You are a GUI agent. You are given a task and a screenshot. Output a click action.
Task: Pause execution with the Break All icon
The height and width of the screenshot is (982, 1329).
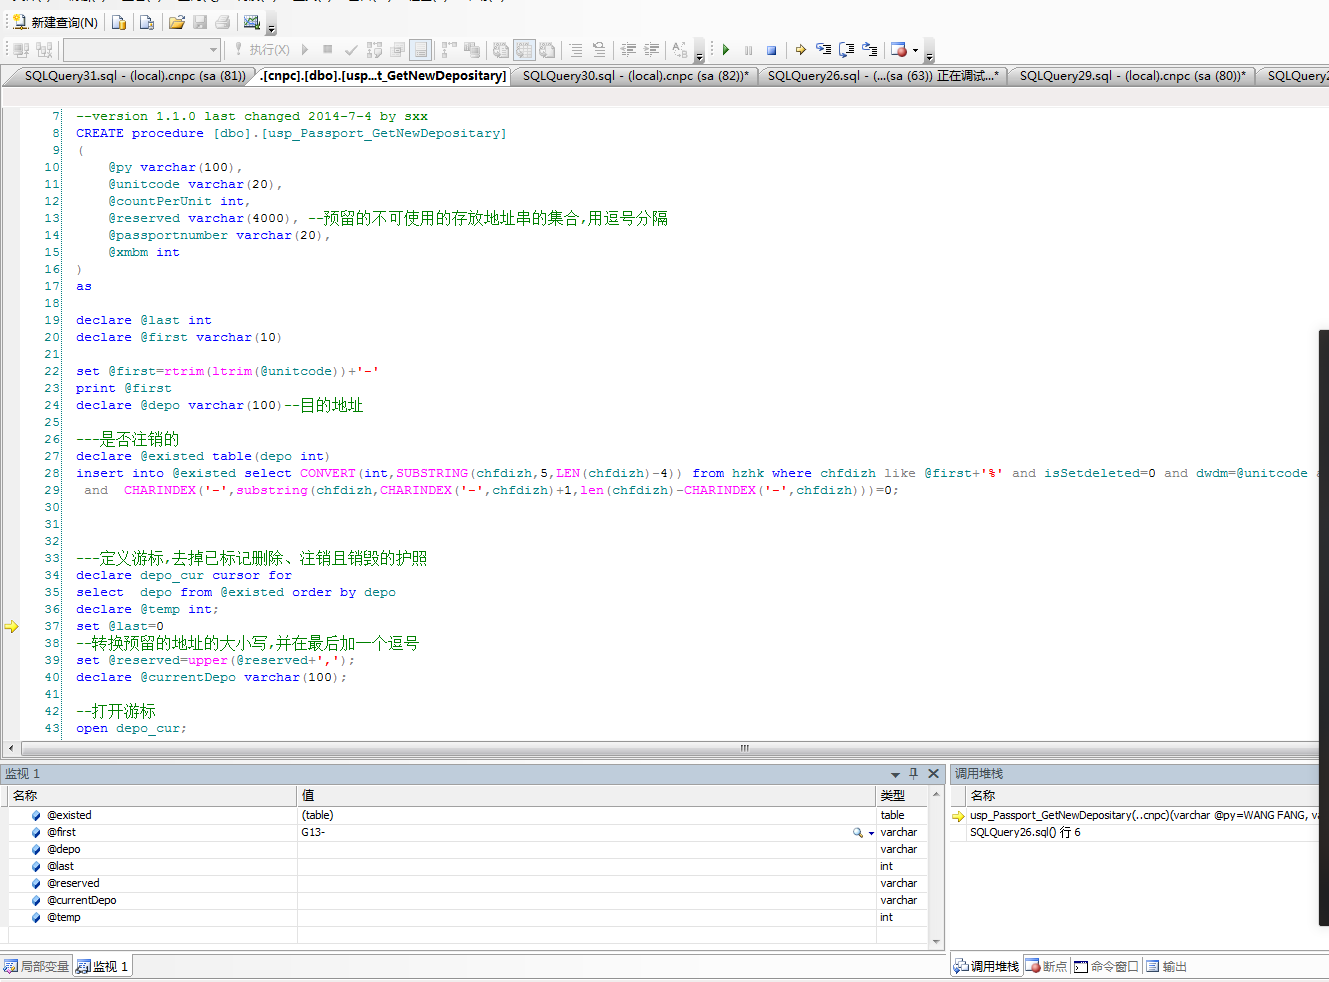[748, 49]
